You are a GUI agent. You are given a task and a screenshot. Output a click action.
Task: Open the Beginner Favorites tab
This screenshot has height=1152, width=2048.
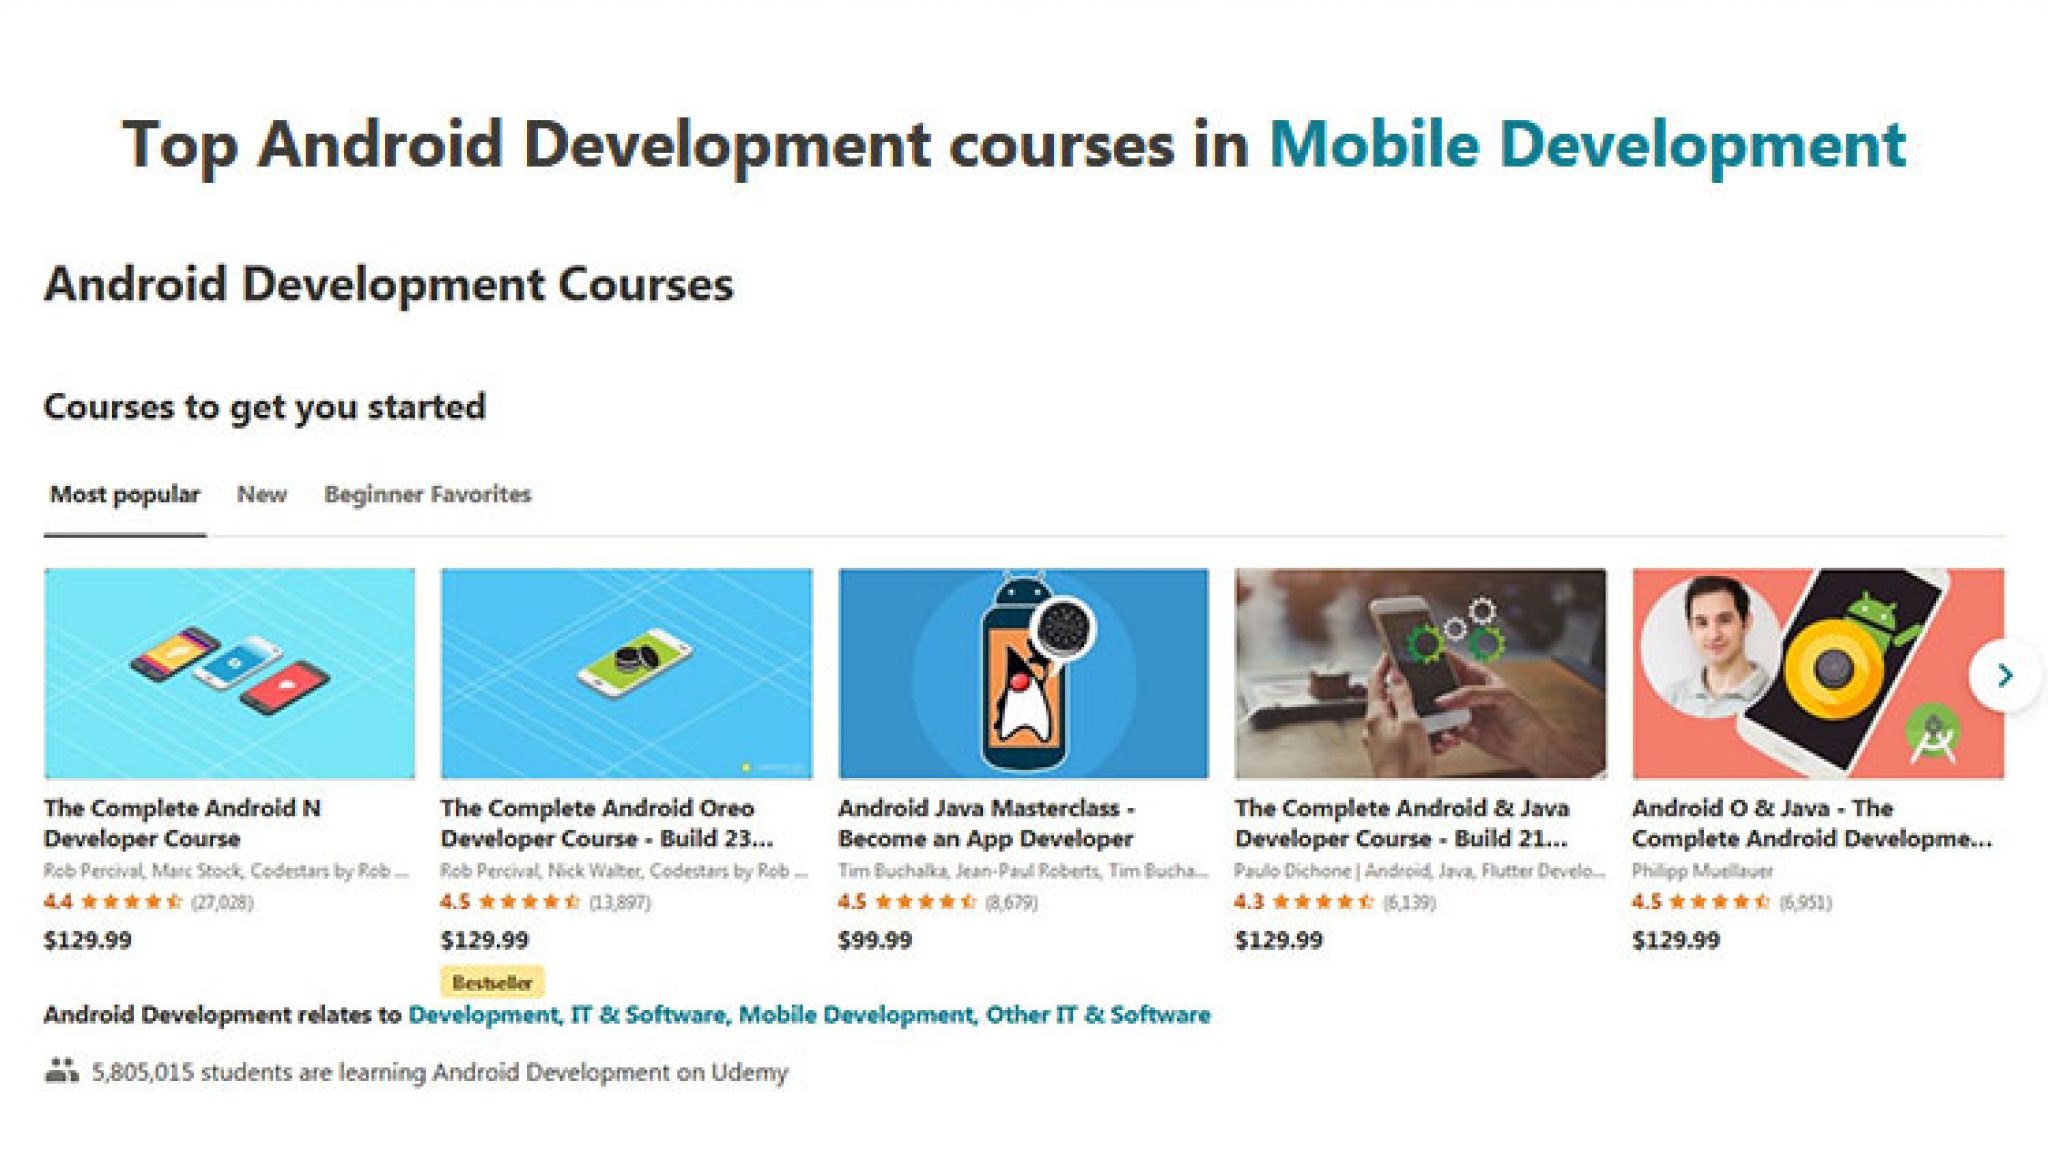point(427,495)
